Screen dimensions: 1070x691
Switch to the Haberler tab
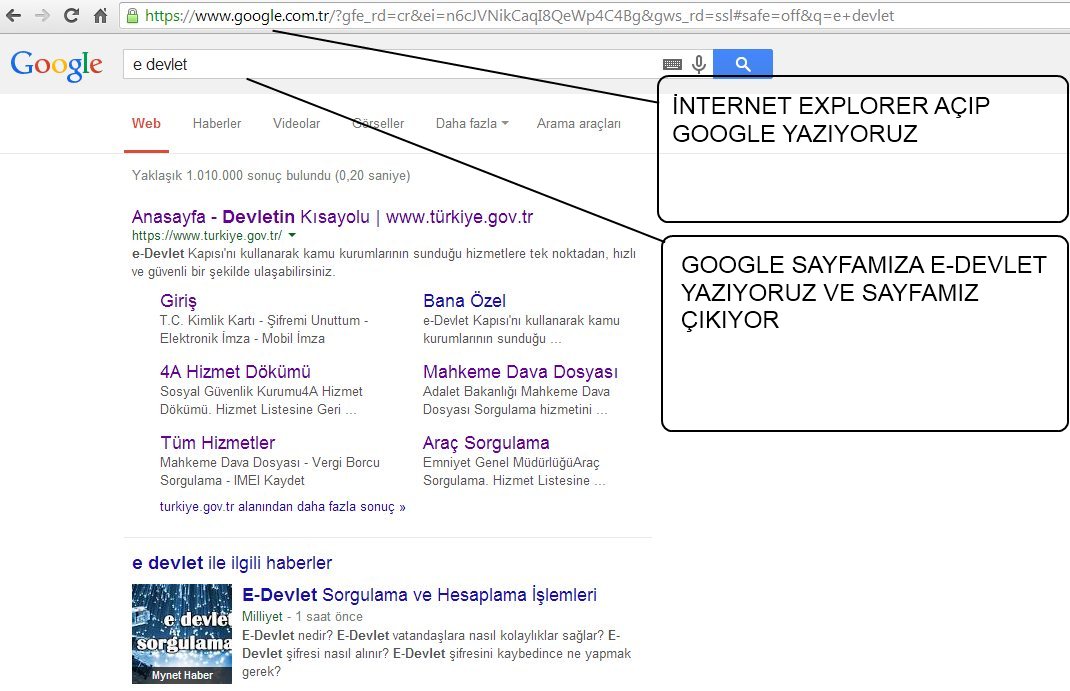(217, 124)
